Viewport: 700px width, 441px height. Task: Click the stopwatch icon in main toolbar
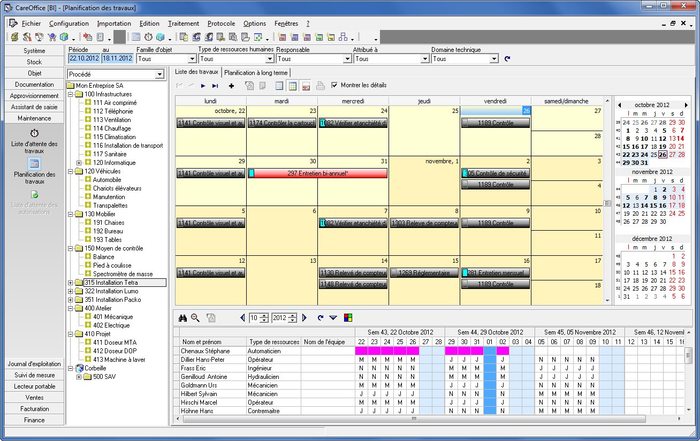click(149, 37)
